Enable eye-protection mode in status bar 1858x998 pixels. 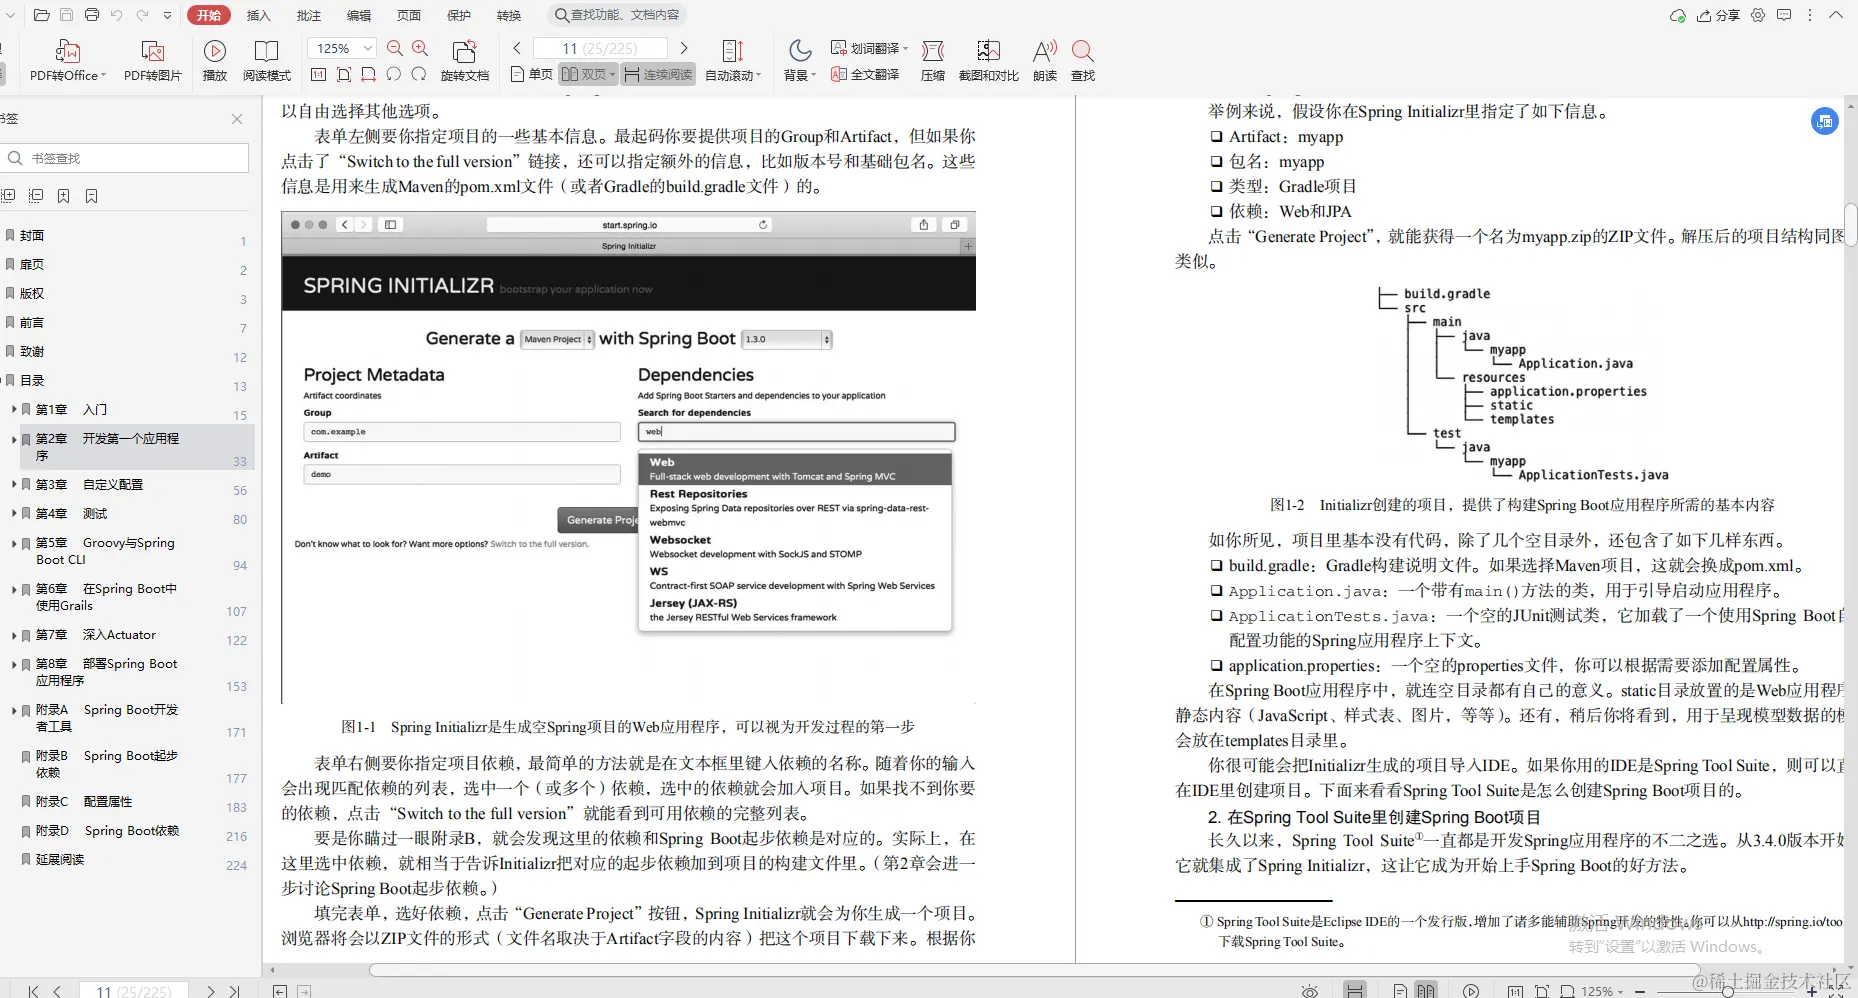(1310, 991)
